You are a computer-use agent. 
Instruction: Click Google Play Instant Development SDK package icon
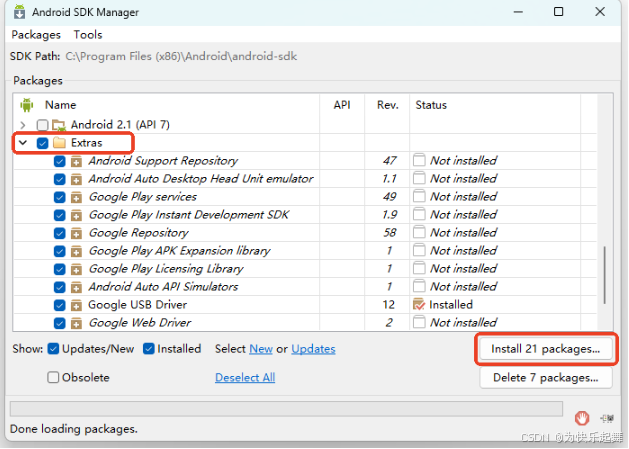click(76, 216)
